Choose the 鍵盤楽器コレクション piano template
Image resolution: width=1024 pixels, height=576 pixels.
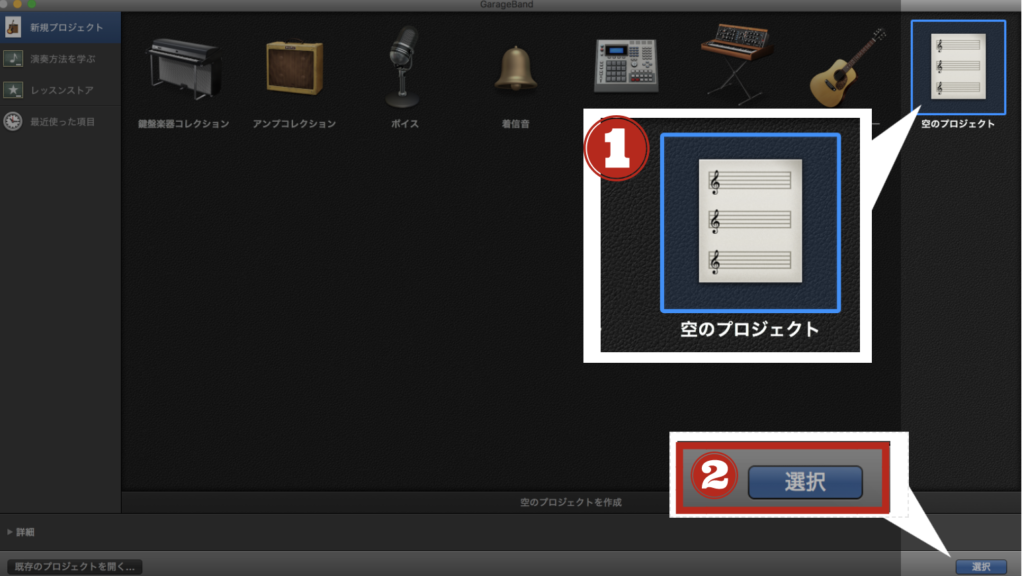pyautogui.click(x=184, y=69)
